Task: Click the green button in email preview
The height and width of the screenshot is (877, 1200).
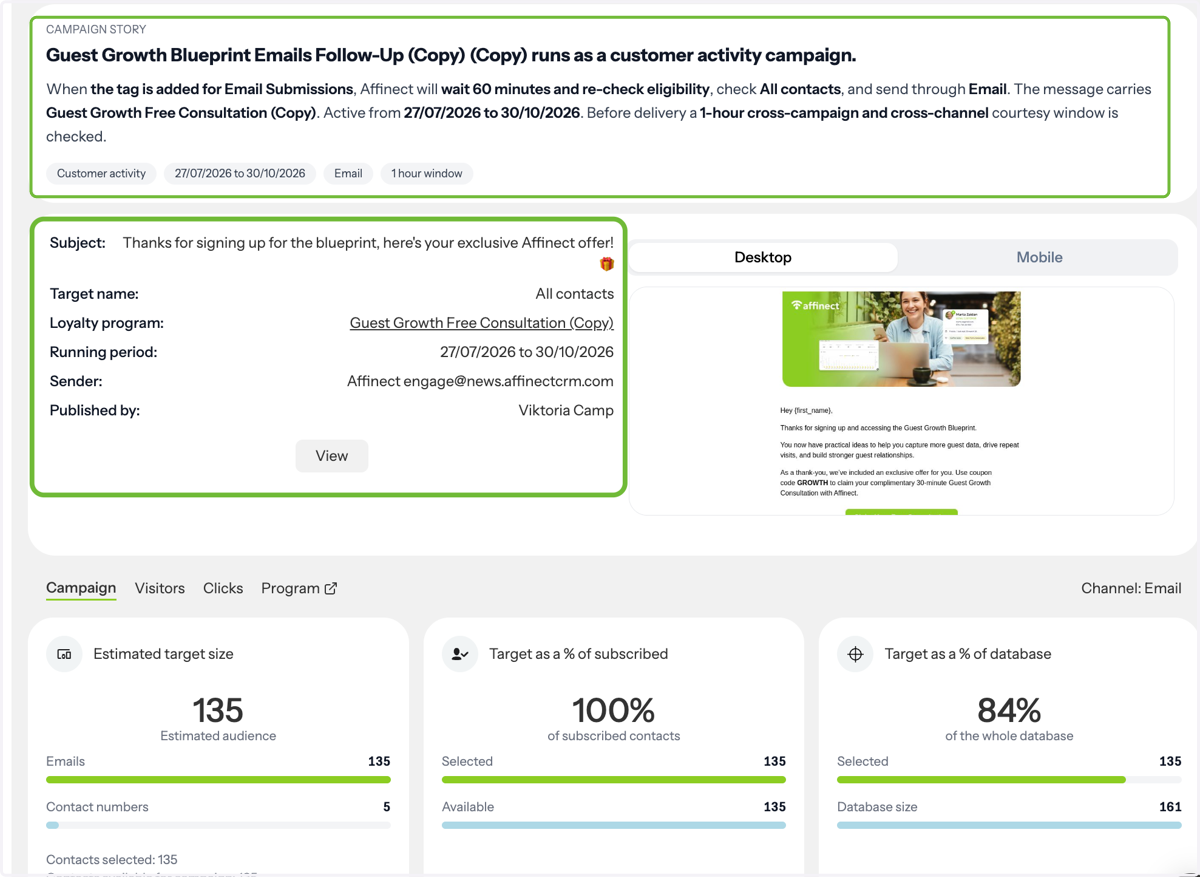Action: click(901, 512)
